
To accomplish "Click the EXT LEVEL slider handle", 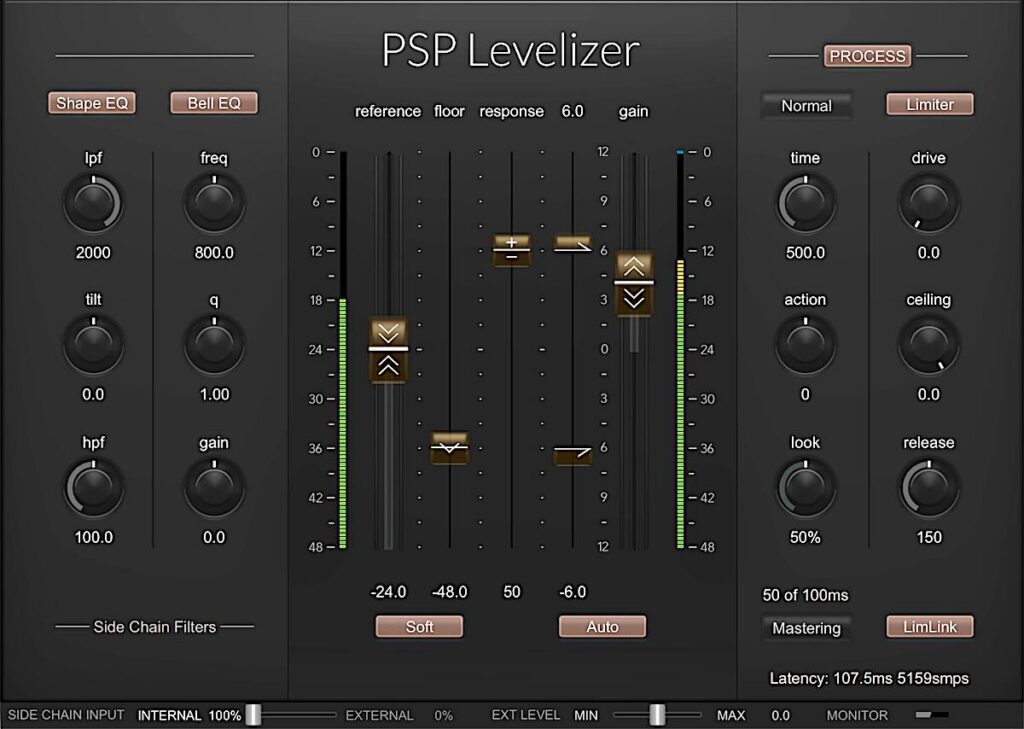I will tap(657, 715).
